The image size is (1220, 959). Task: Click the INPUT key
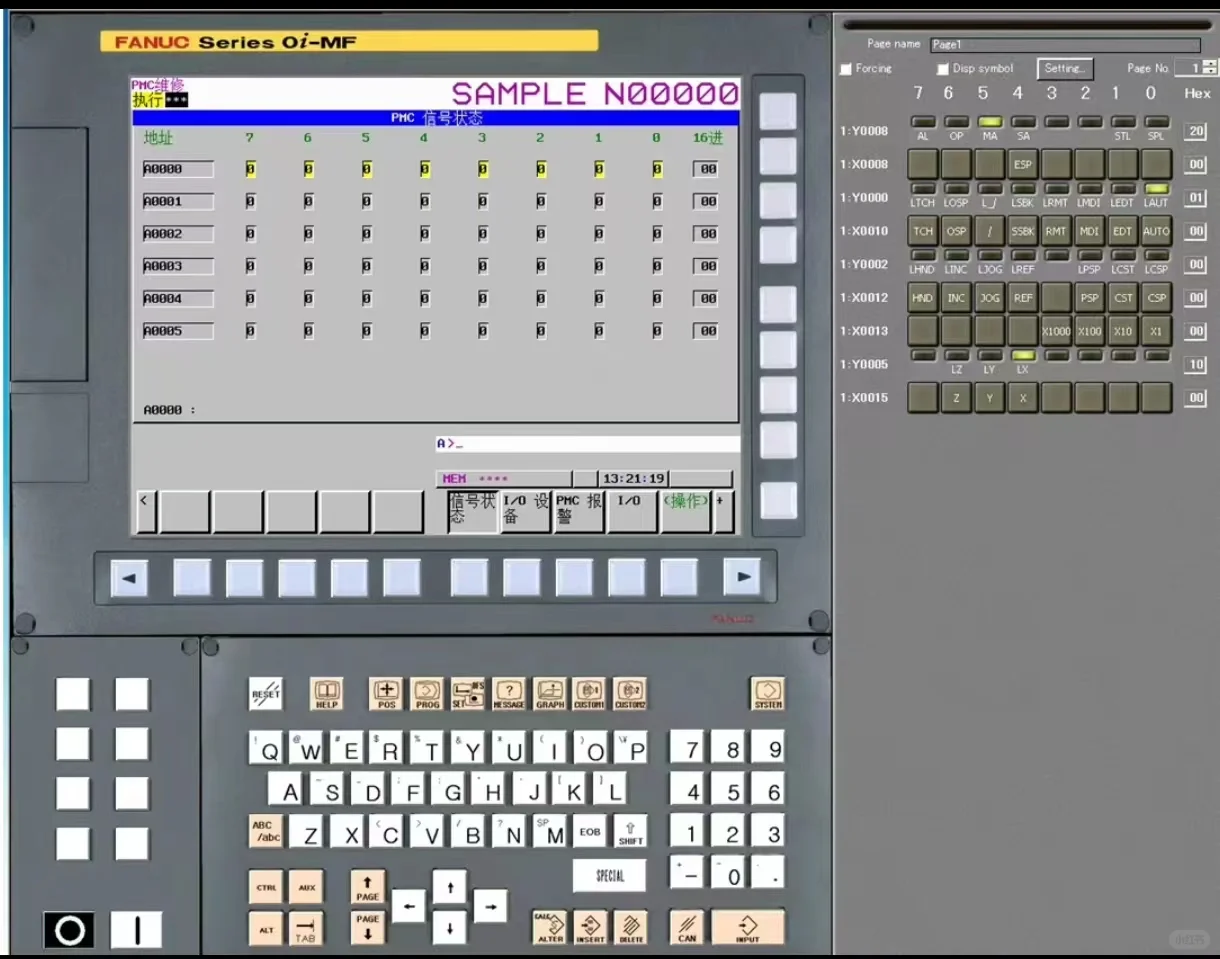tap(747, 927)
